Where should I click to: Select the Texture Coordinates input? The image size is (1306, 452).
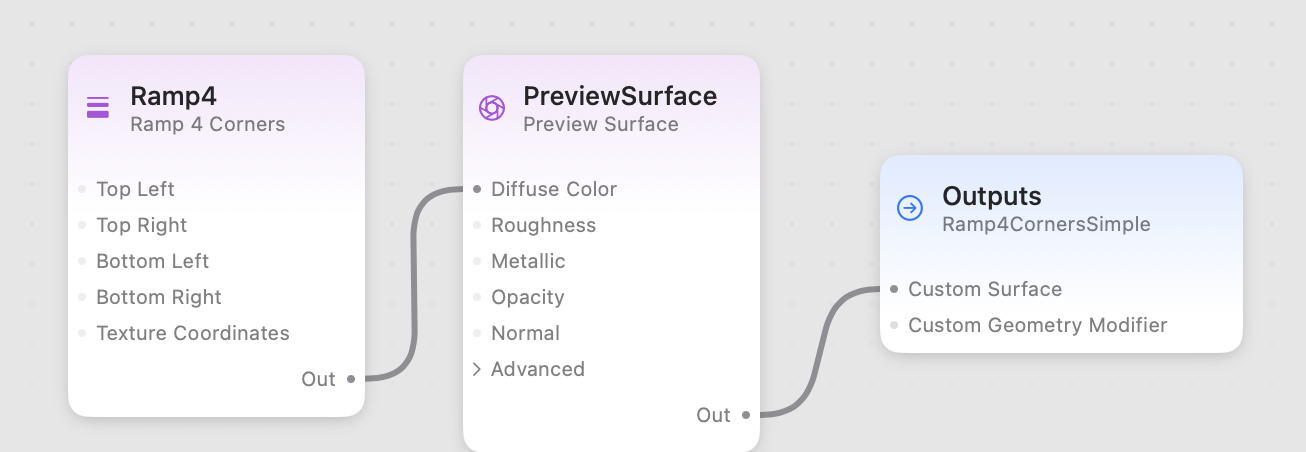pyautogui.click(x=192, y=333)
